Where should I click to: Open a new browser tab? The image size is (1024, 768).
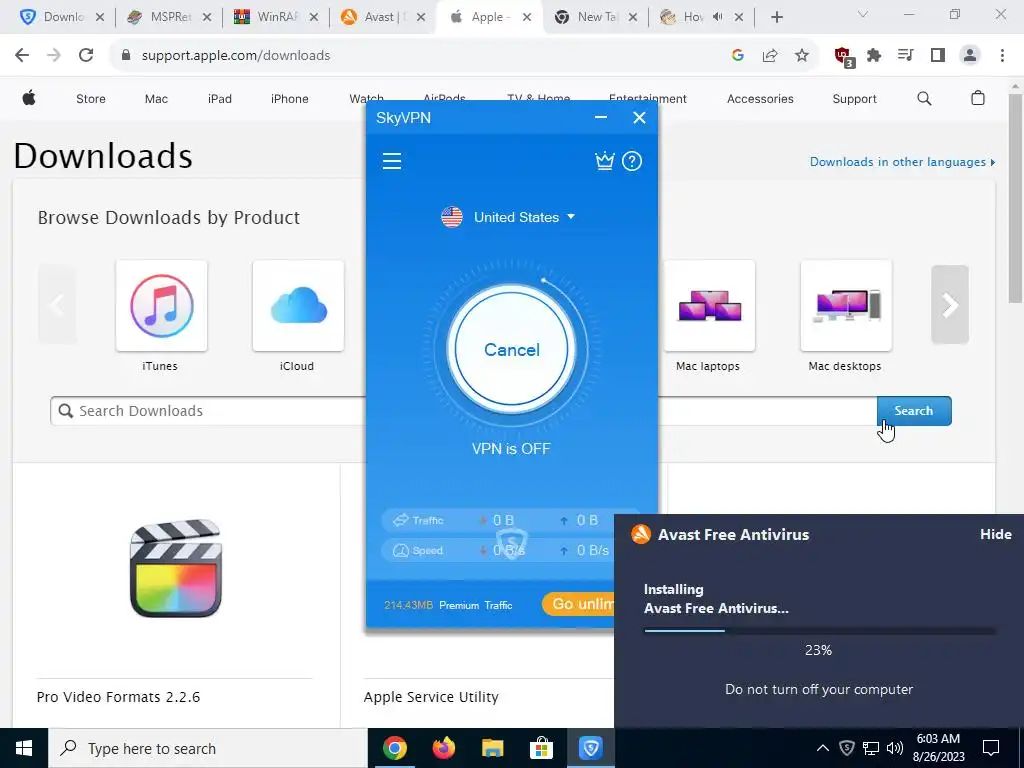point(776,17)
